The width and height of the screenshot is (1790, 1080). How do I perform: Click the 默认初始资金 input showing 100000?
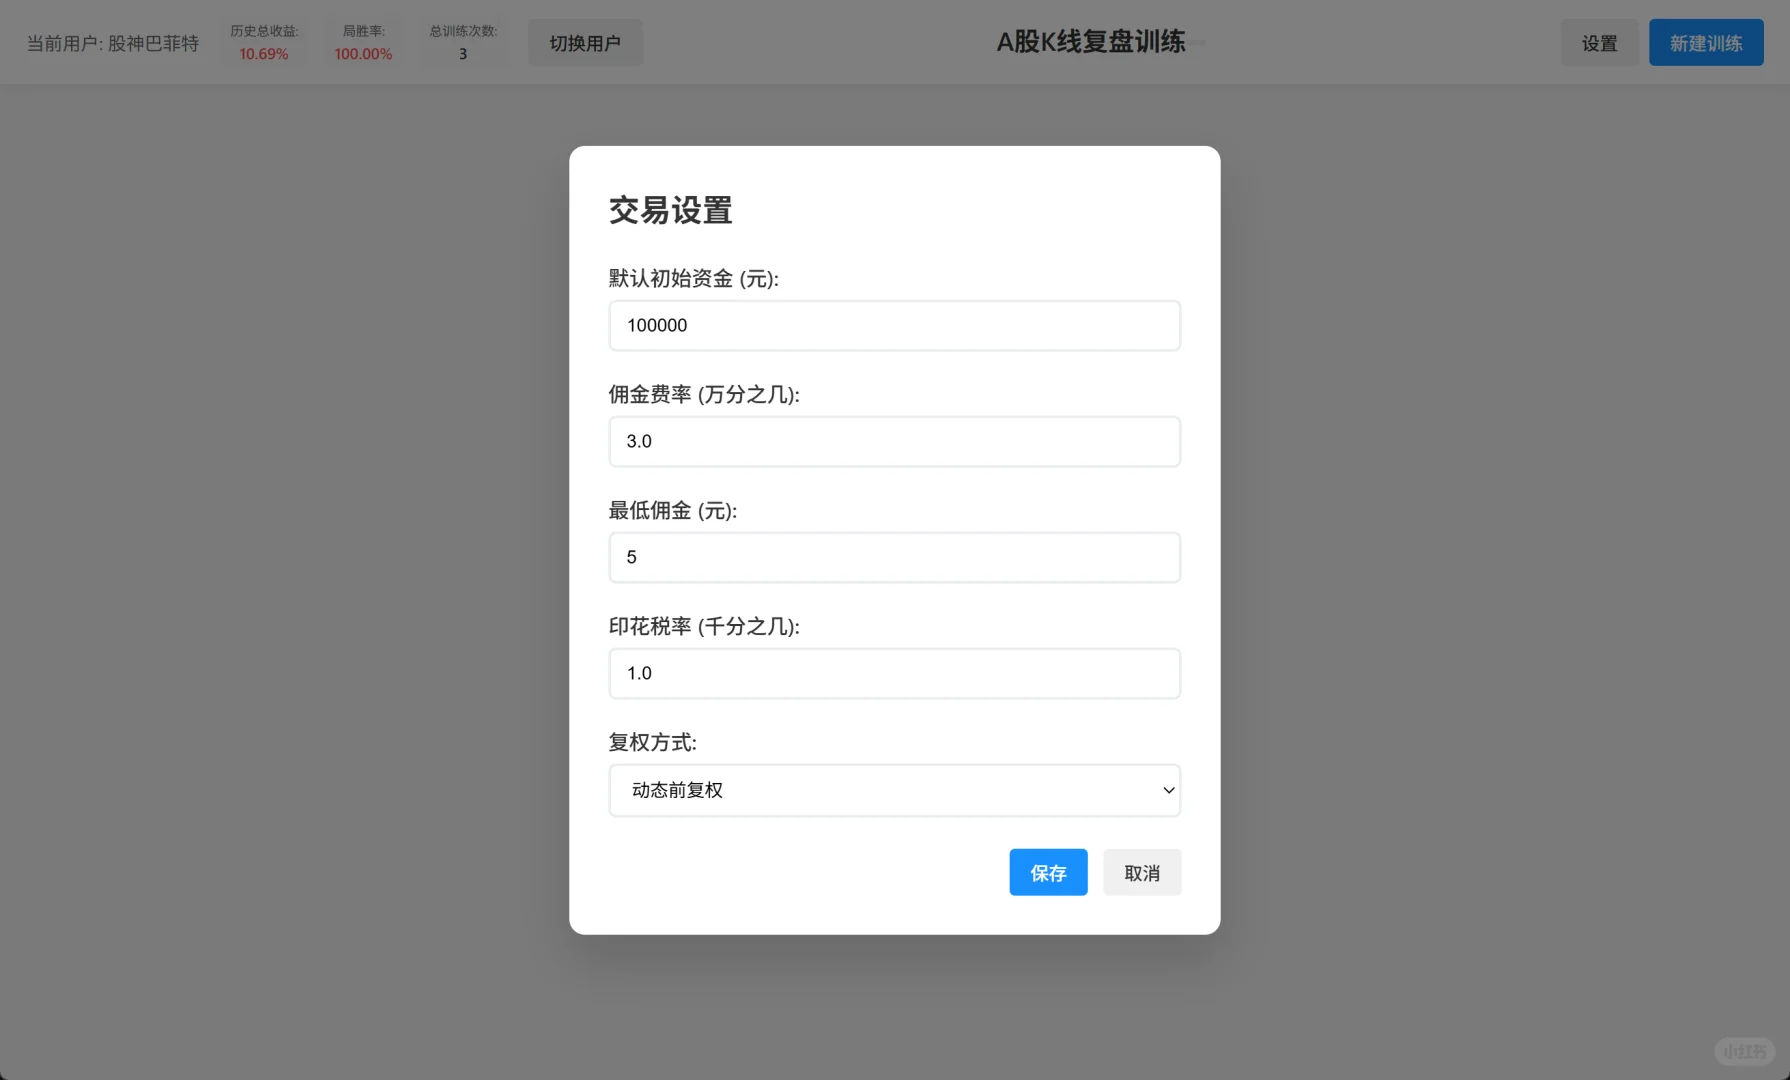point(894,325)
